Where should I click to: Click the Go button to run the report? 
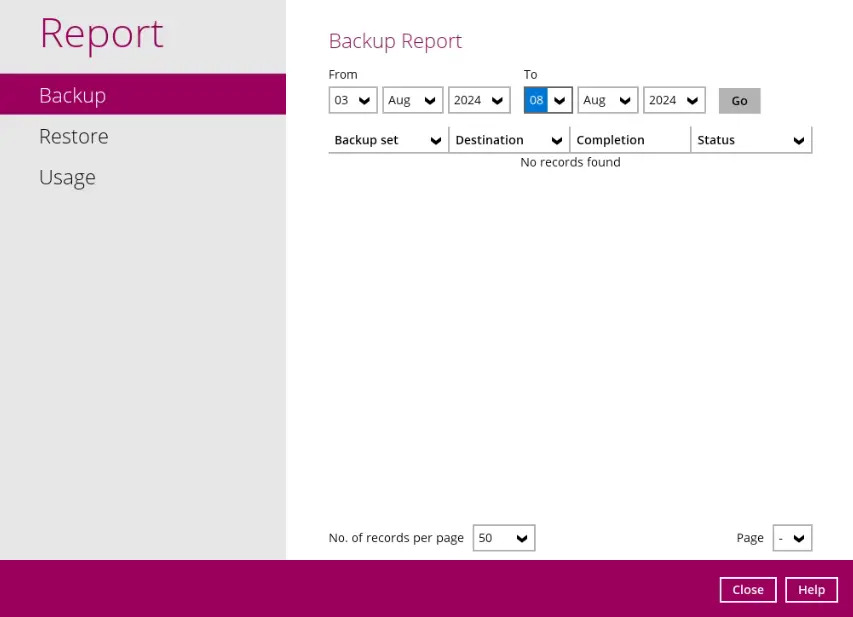[739, 100]
